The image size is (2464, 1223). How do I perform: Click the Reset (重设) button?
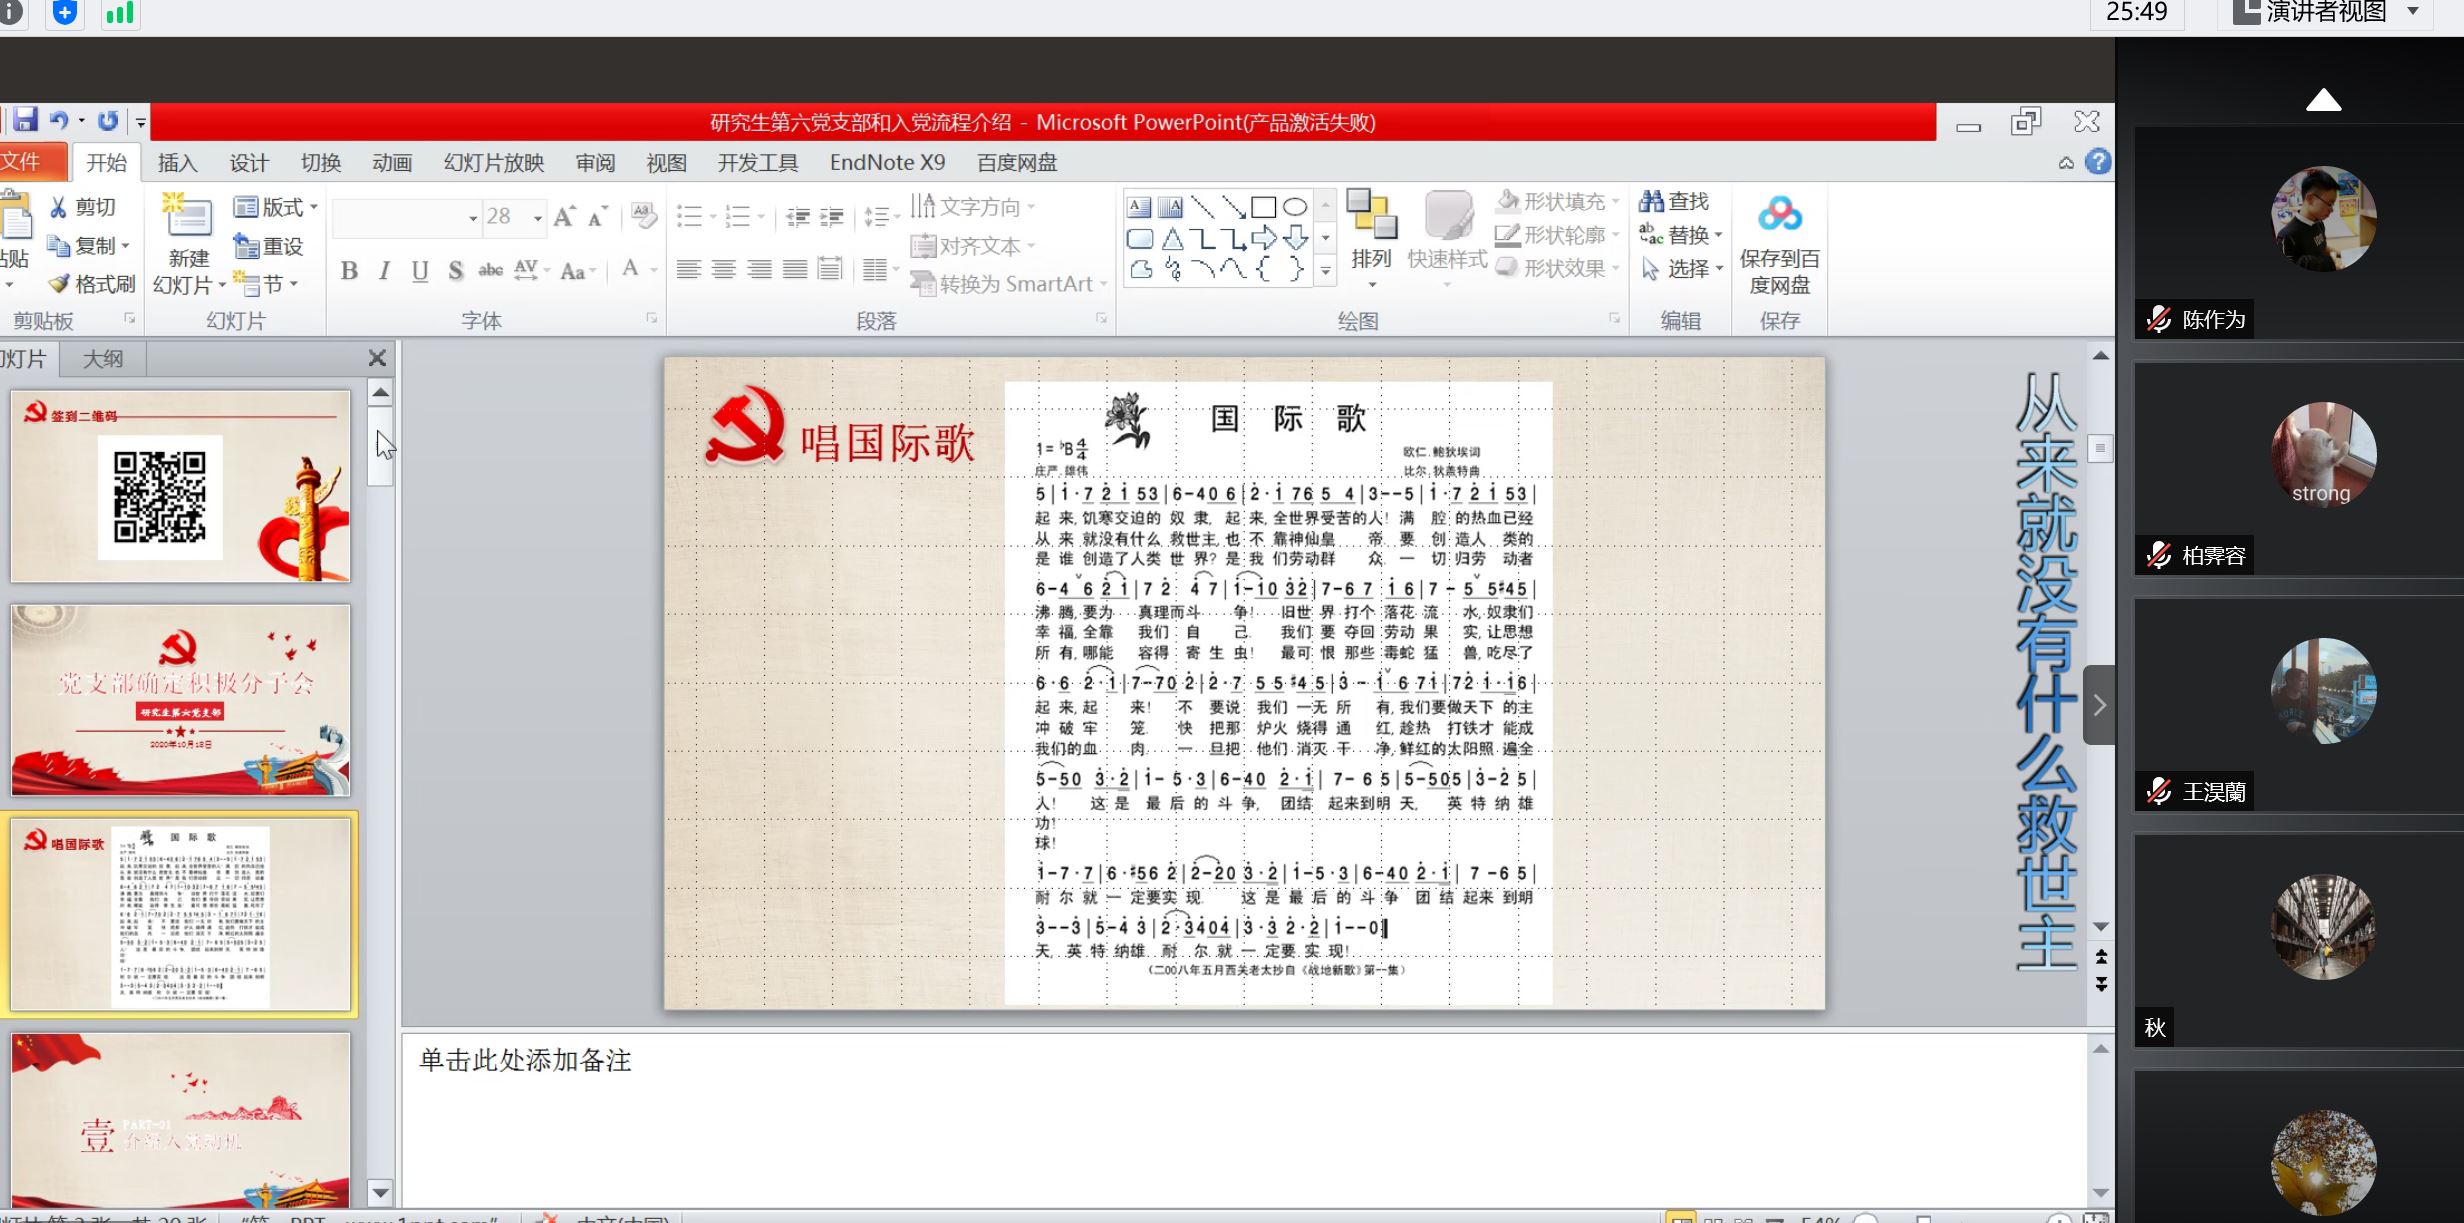coord(269,245)
